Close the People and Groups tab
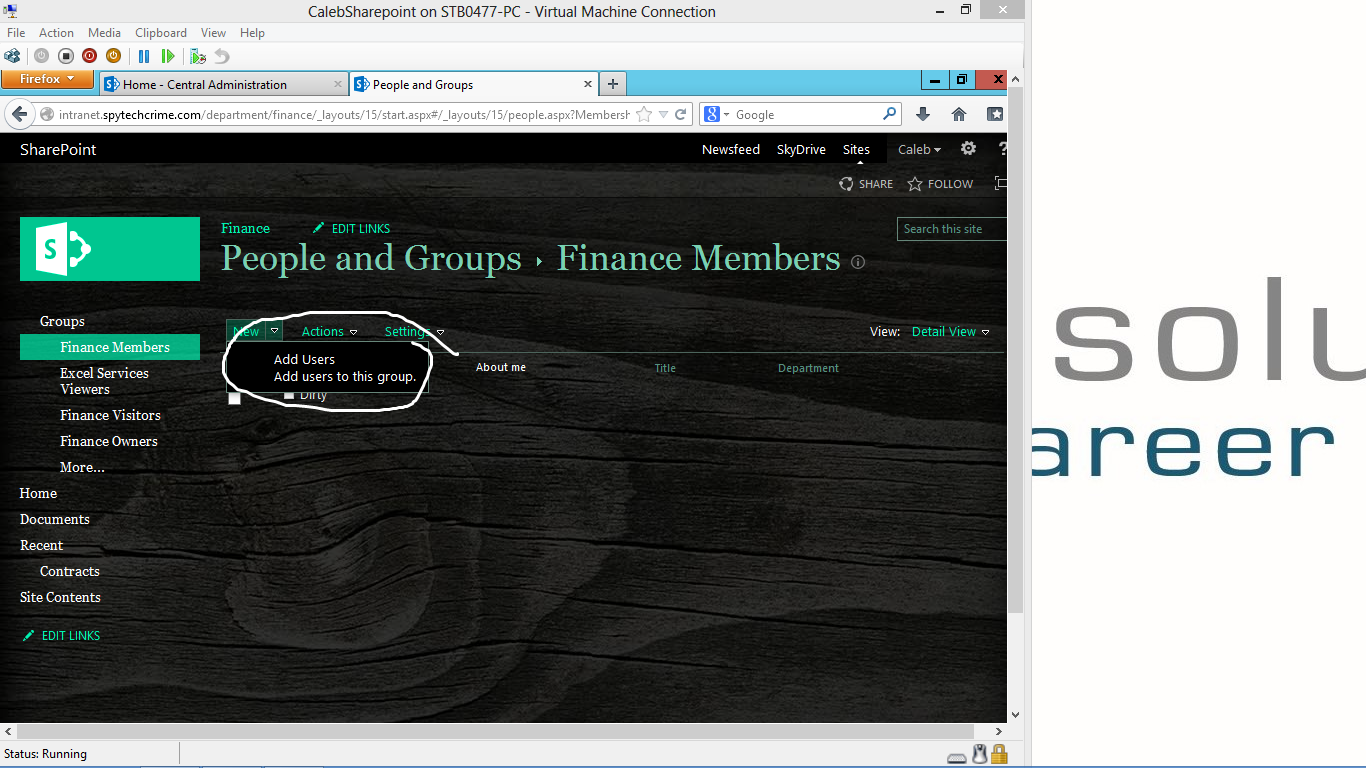Image resolution: width=1366 pixels, height=768 pixels. [x=588, y=85]
